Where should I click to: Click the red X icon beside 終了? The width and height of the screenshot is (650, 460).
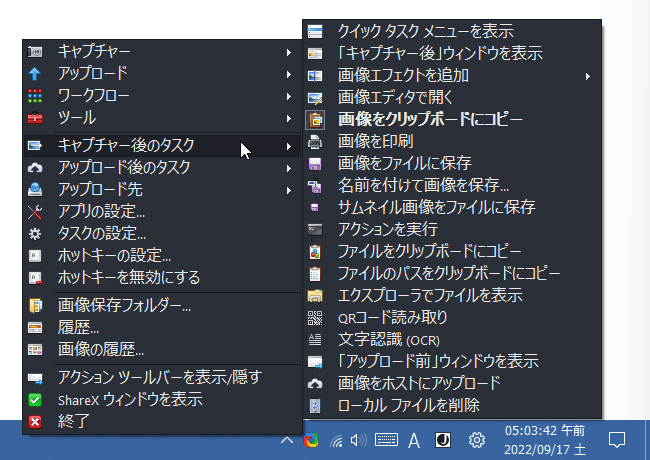(35, 422)
